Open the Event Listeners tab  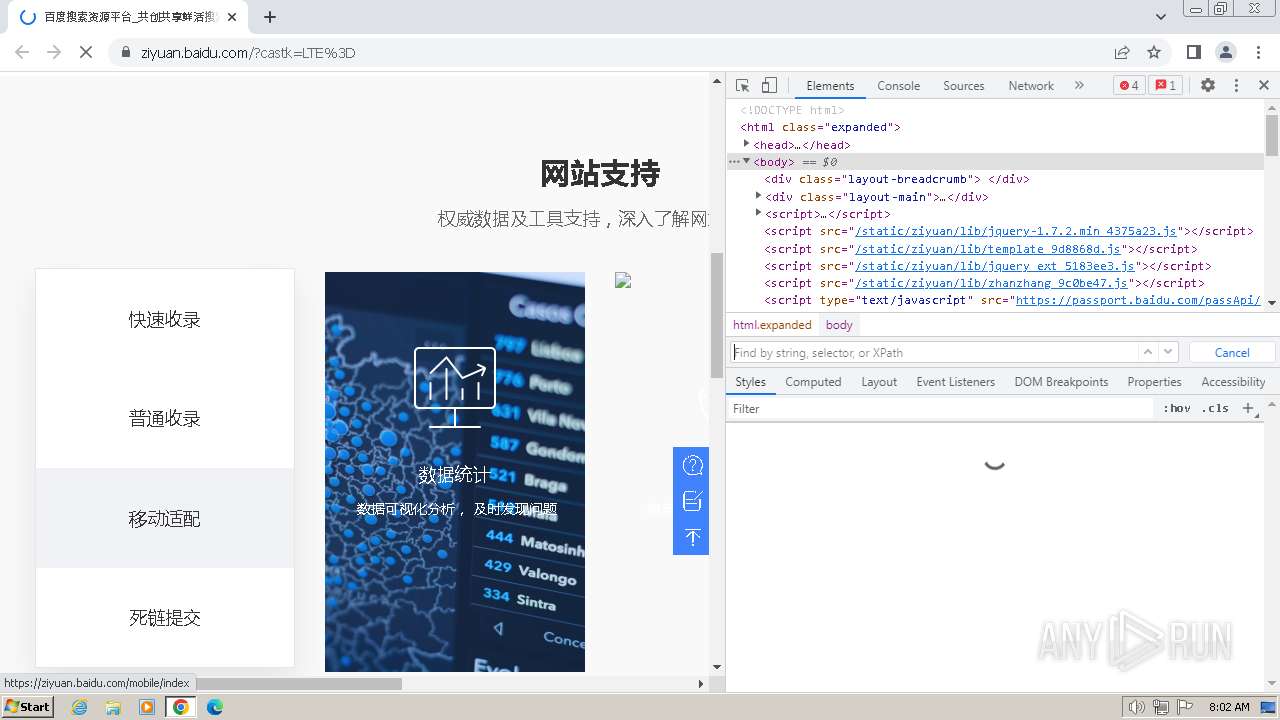[x=956, y=382]
